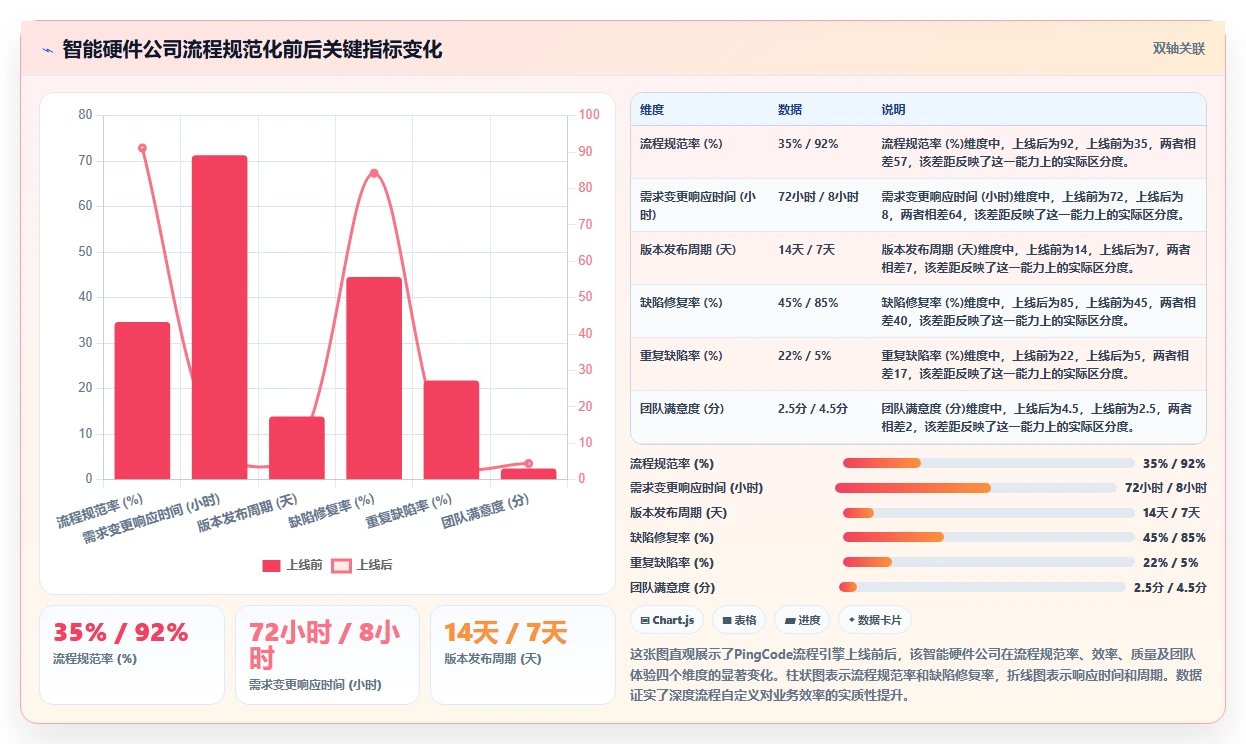
Task: Click table cell 2.5分 / 4.5分
Action: (813, 409)
